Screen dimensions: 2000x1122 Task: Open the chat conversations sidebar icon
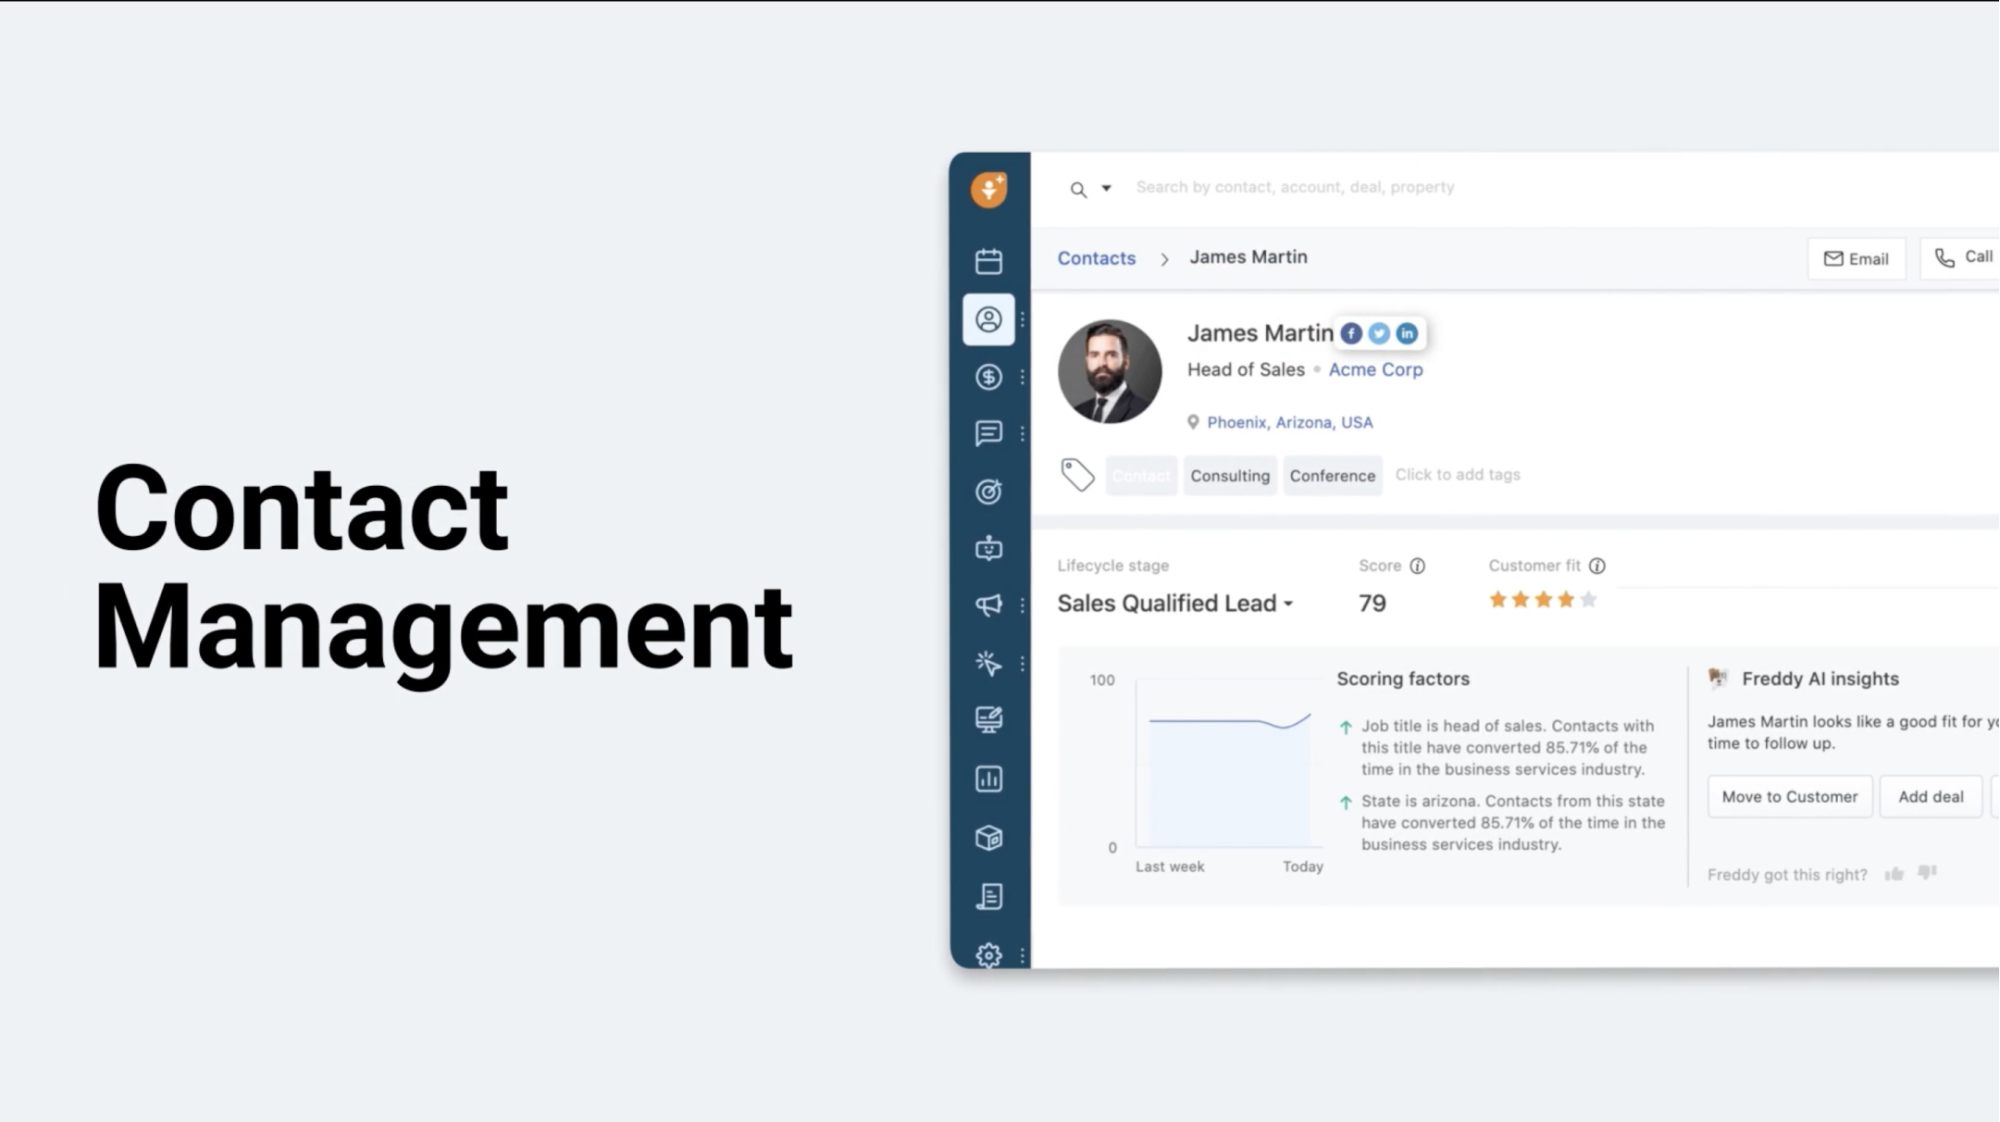click(988, 433)
